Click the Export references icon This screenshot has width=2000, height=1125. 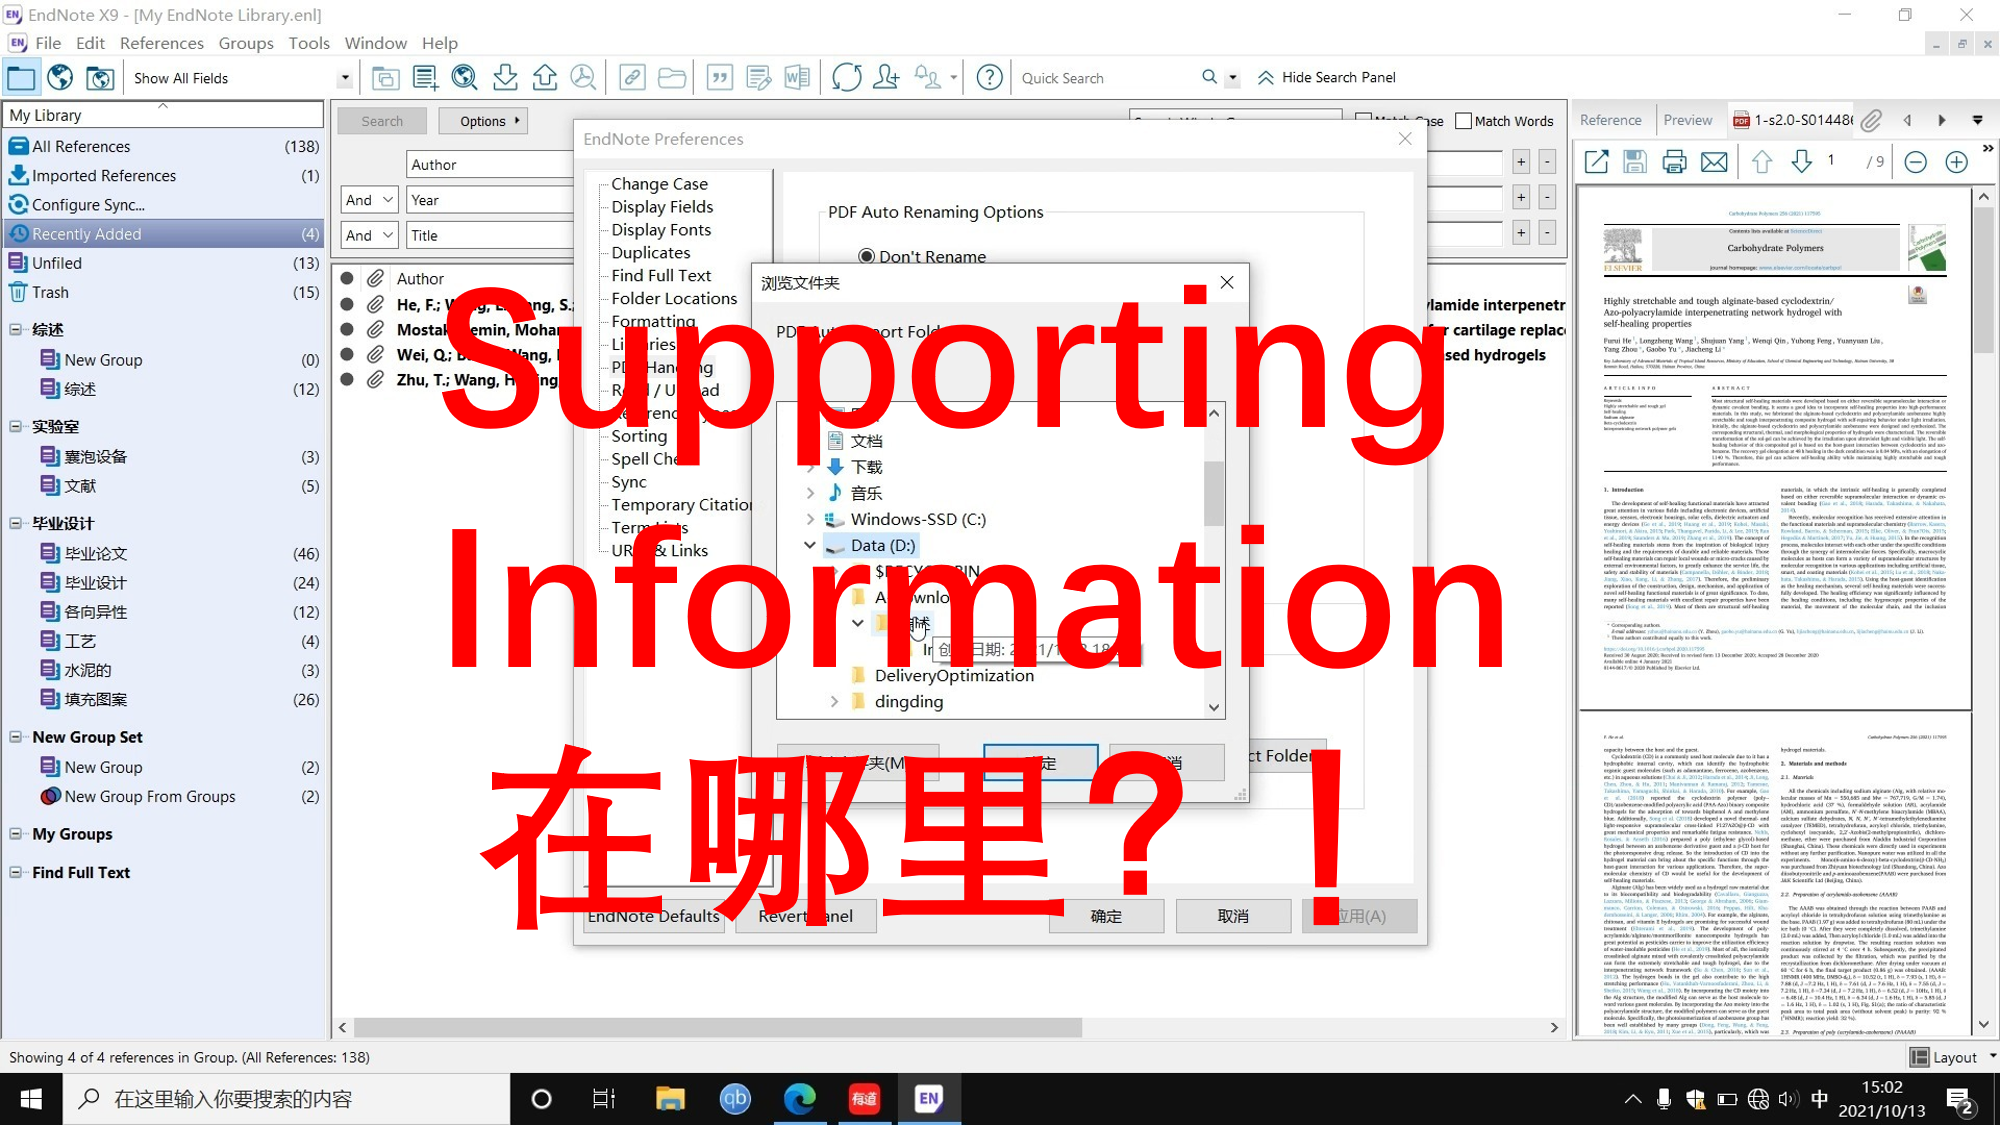click(x=544, y=77)
